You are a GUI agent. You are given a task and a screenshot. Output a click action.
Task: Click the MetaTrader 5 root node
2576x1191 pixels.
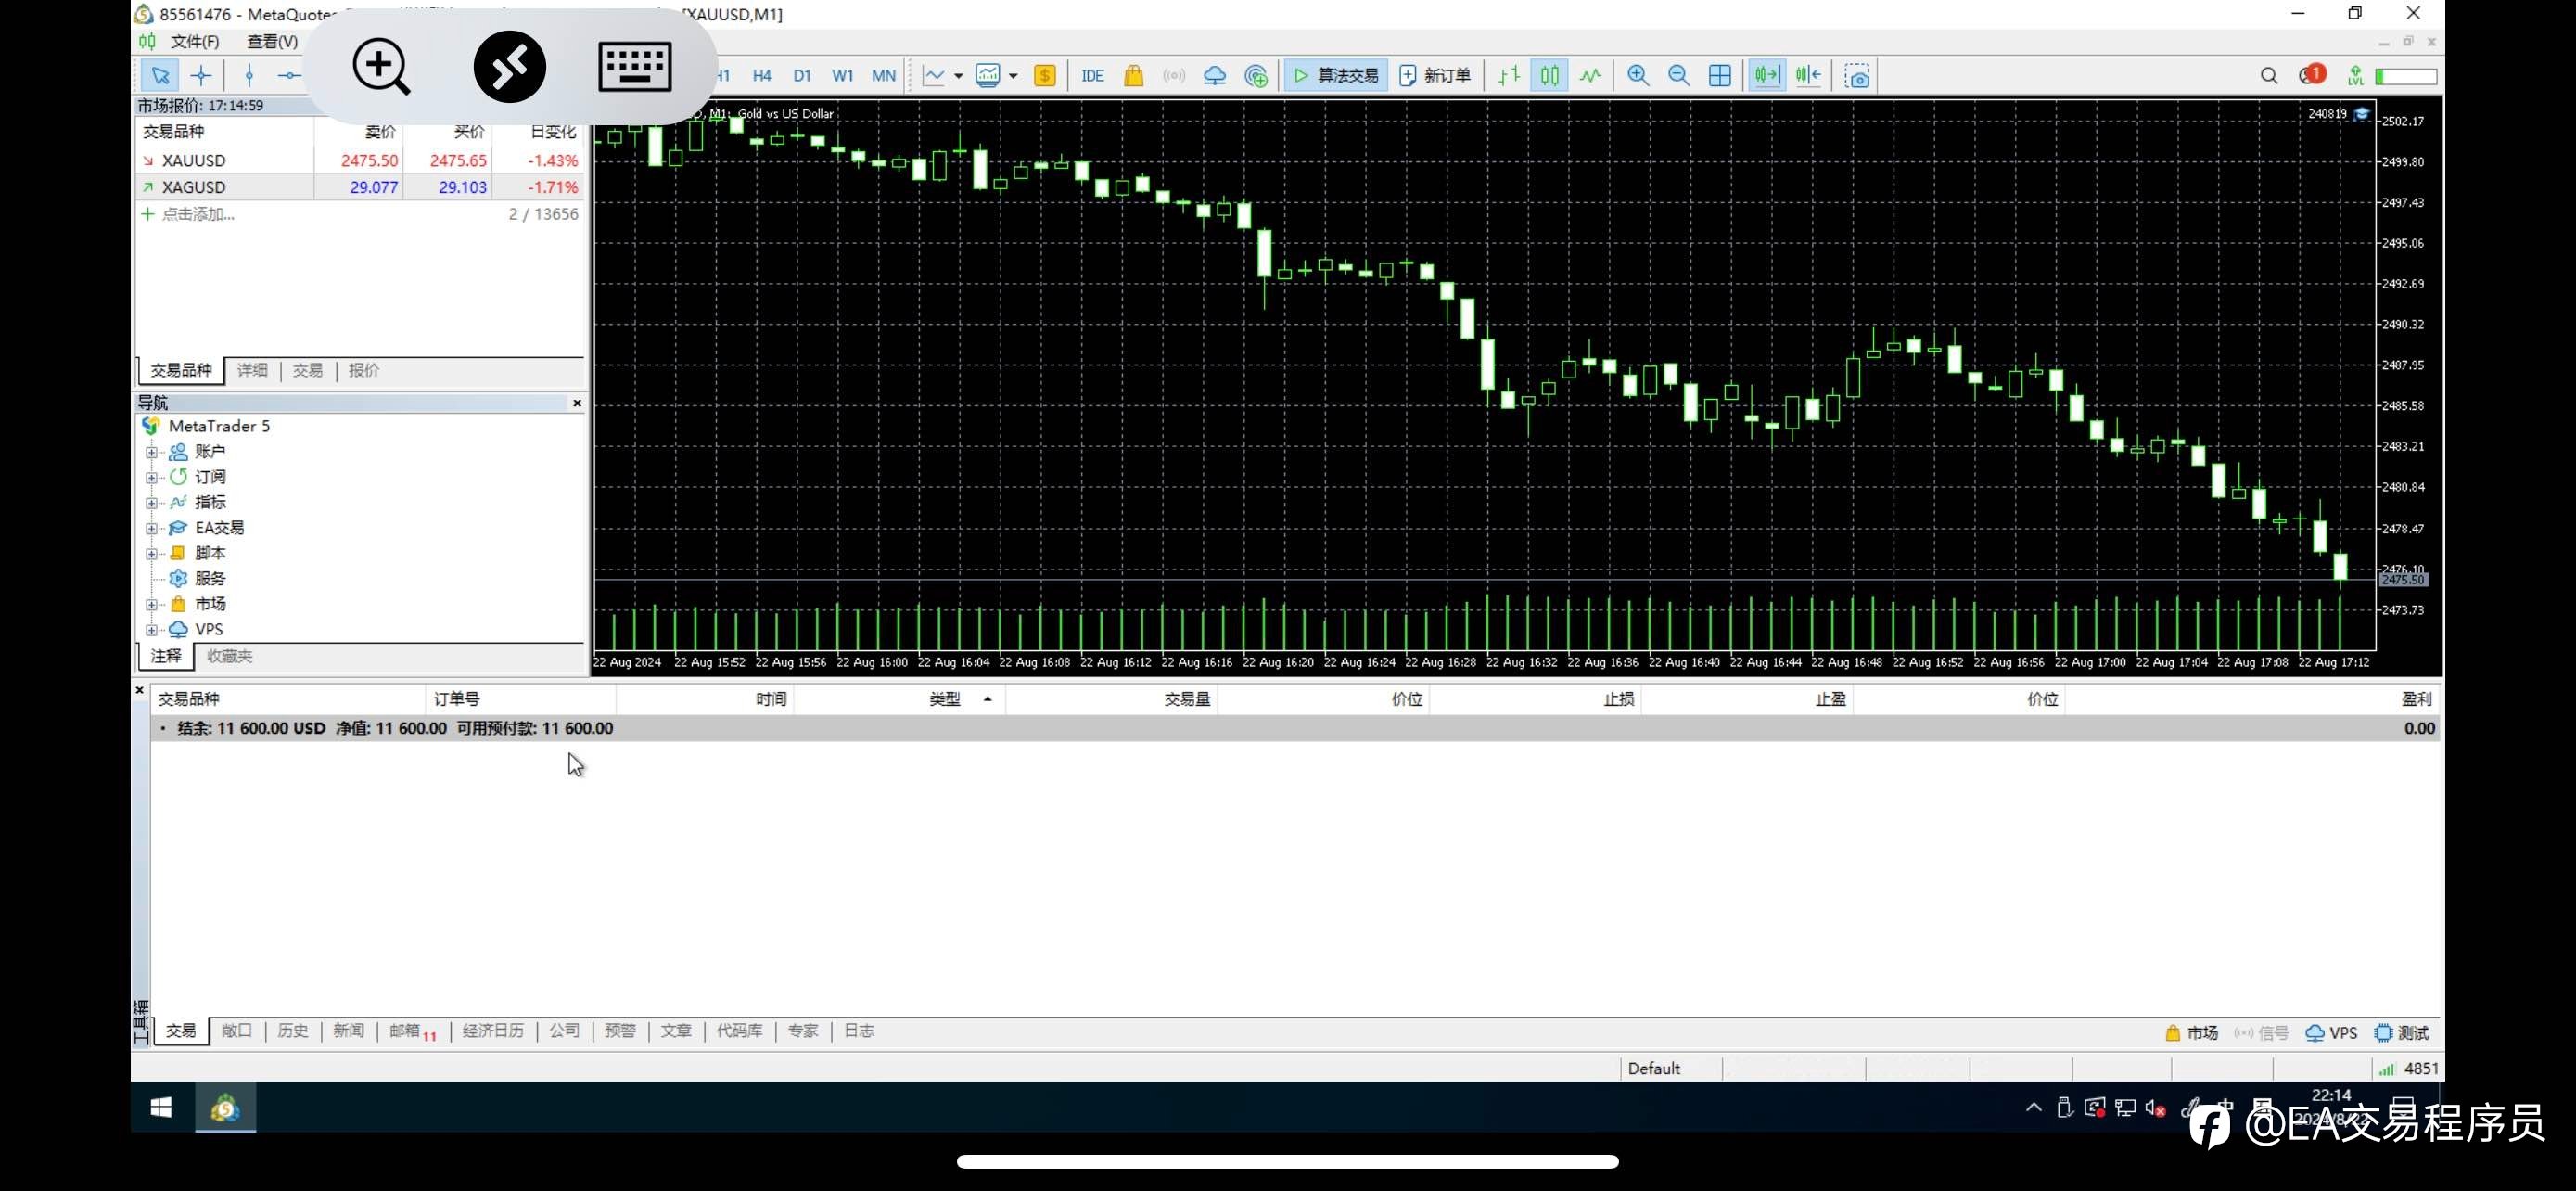coord(219,426)
